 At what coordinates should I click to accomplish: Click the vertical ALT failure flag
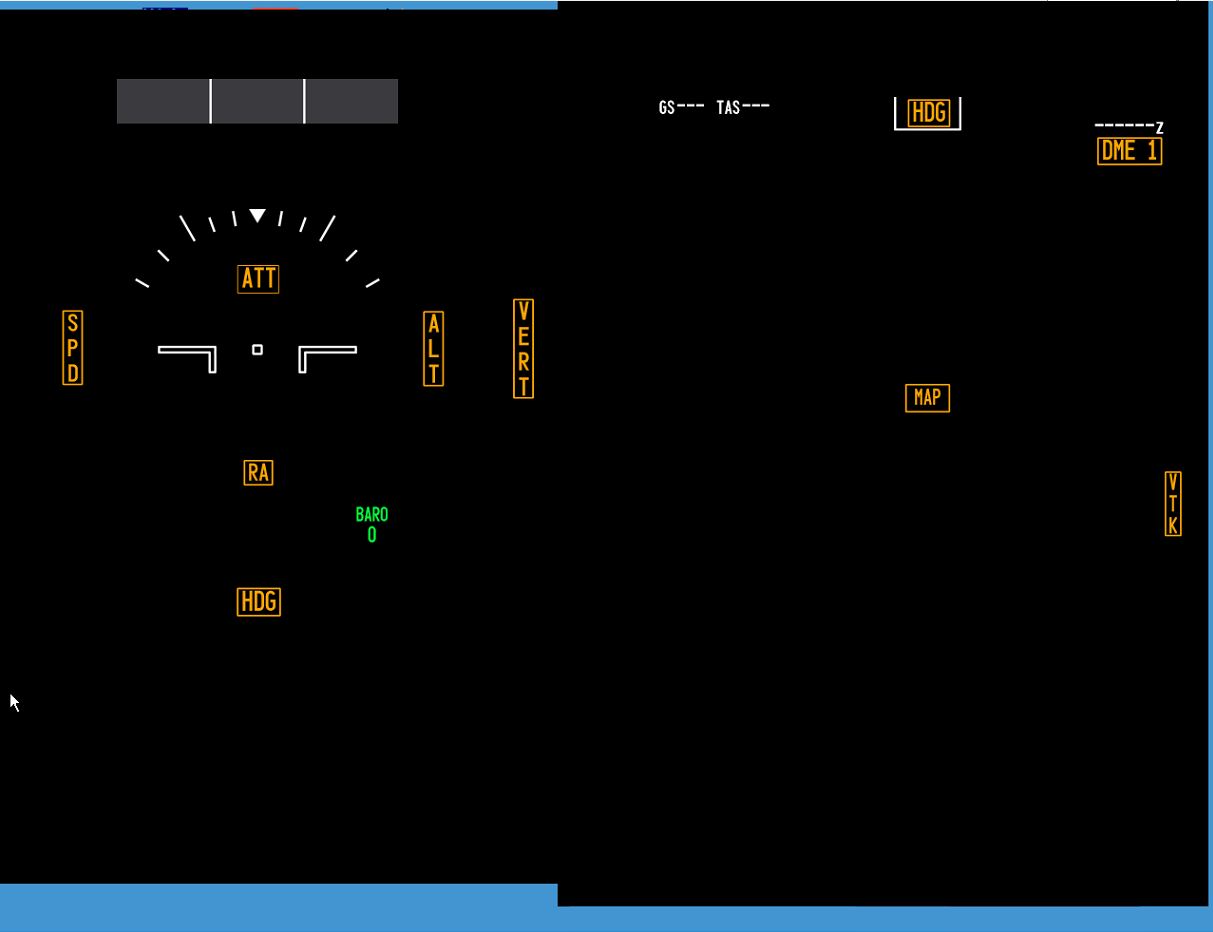[x=433, y=349]
